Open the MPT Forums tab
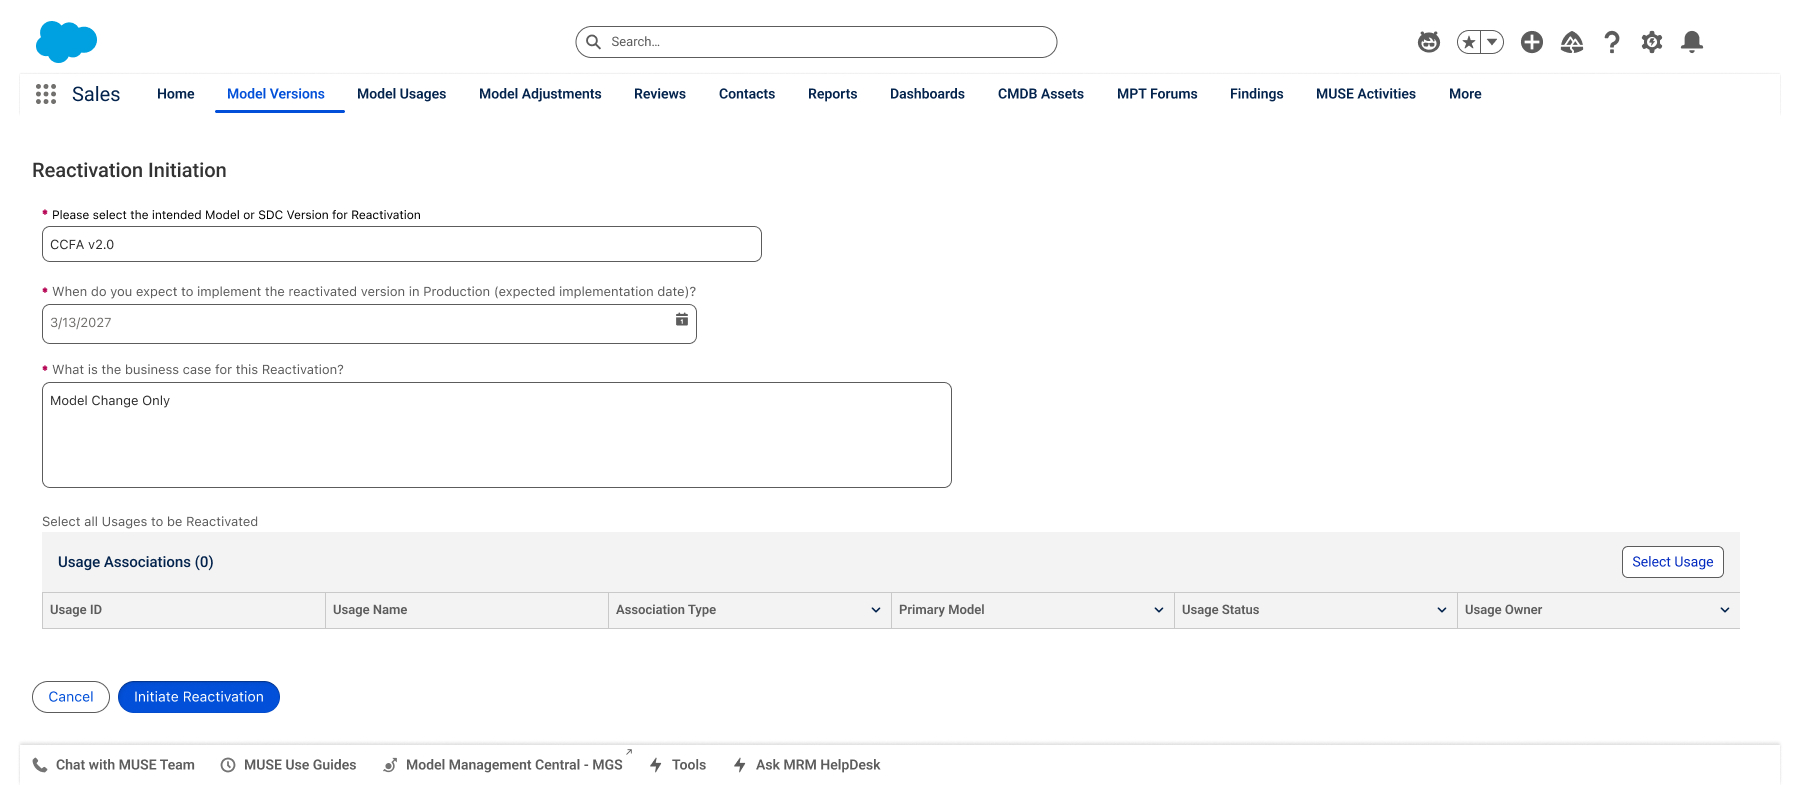This screenshot has height=785, width=1800. pyautogui.click(x=1157, y=94)
